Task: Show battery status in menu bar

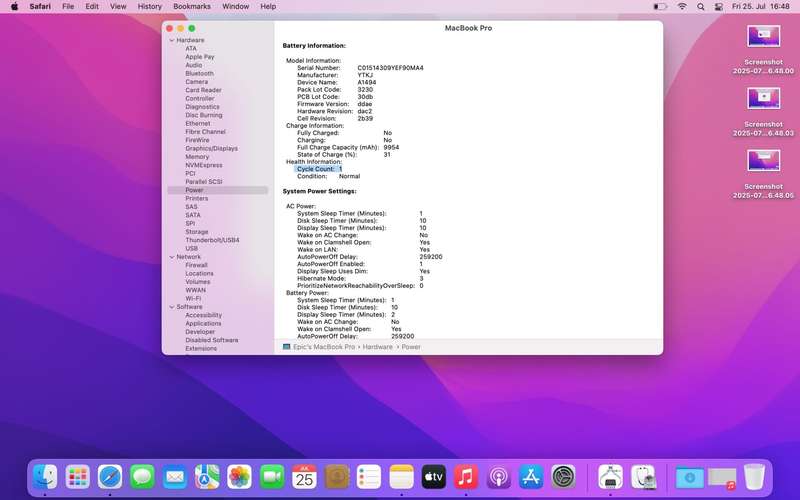Action: click(660, 7)
